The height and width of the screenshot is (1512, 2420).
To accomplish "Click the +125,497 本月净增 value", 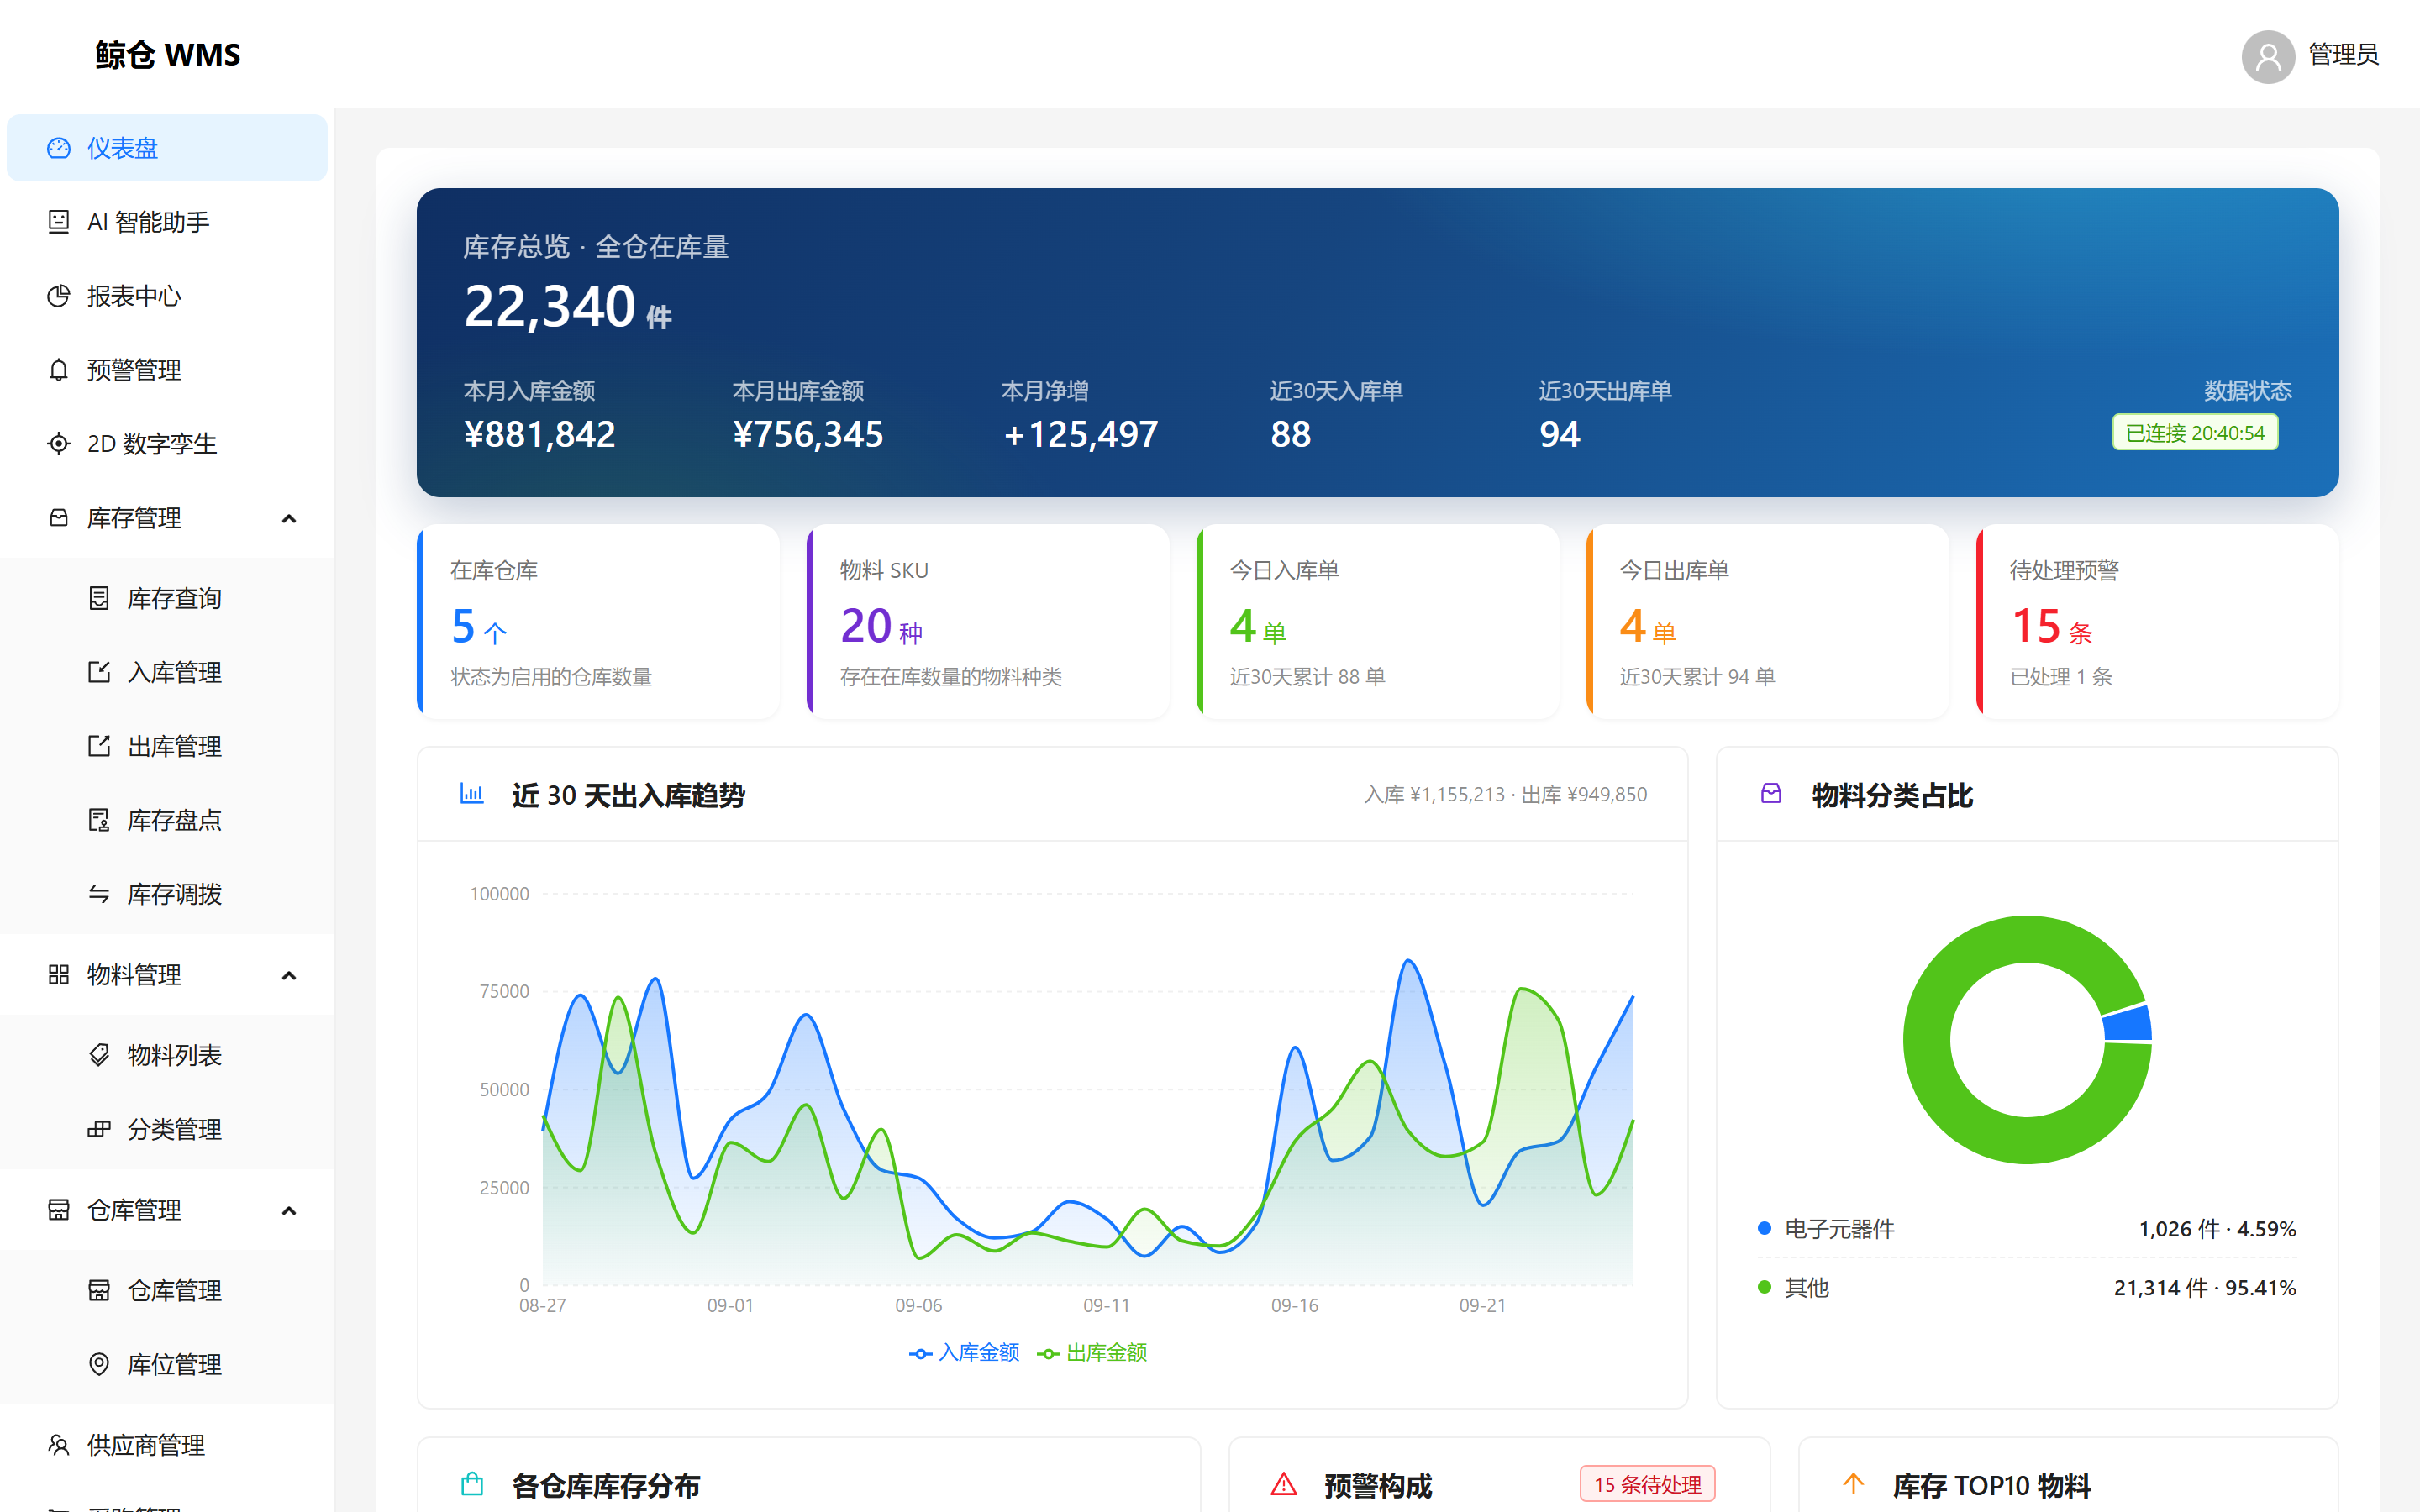I will pyautogui.click(x=1080, y=435).
